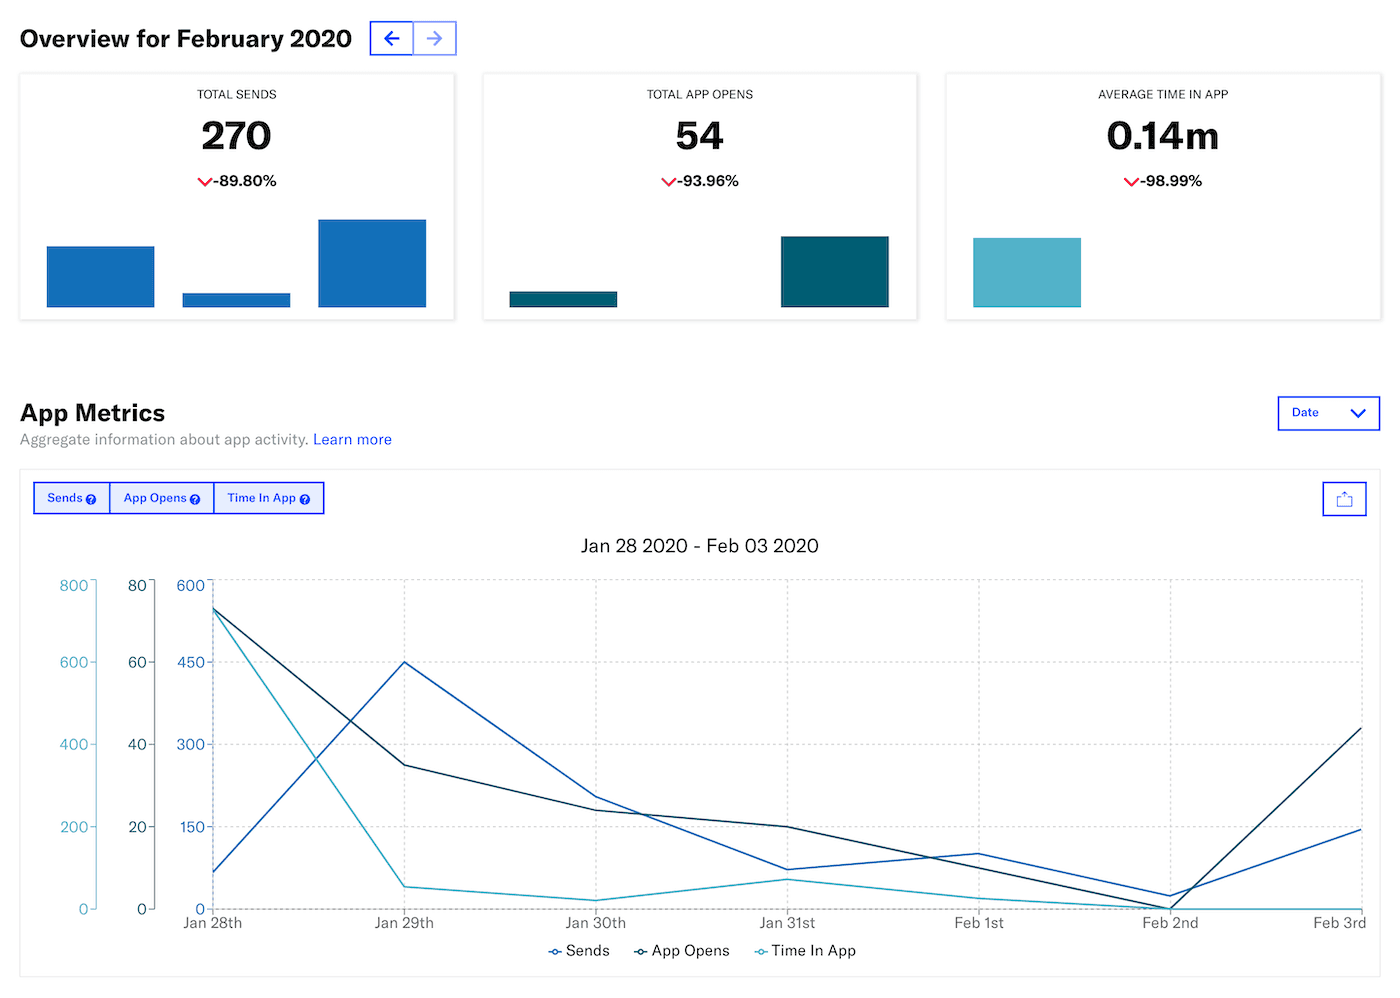Open the chart export/share icon

tap(1344, 498)
